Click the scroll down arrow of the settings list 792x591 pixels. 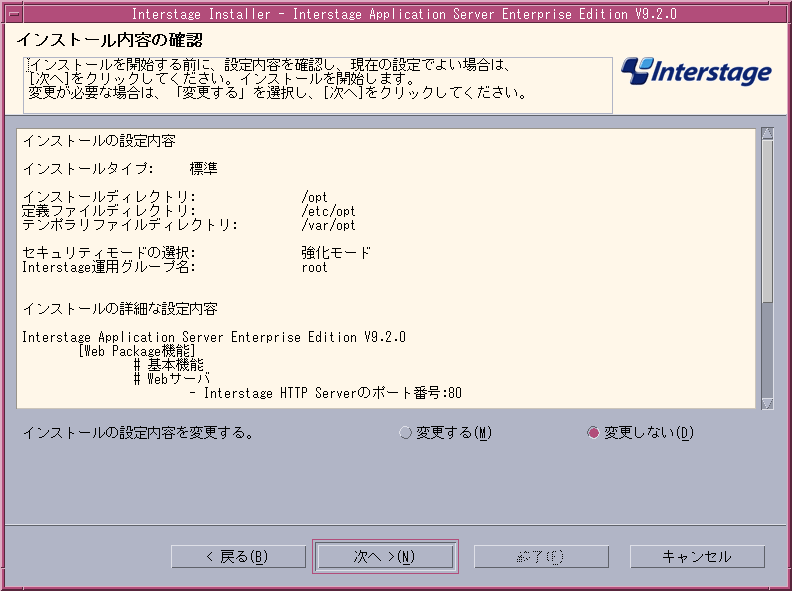767,403
